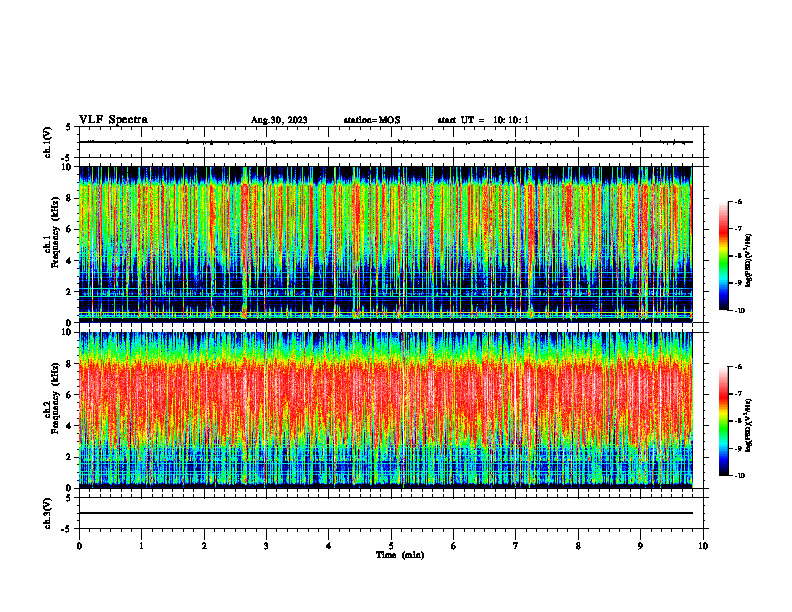Click time axis tick label "1"
This screenshot has height=612, width=792.
tap(141, 546)
